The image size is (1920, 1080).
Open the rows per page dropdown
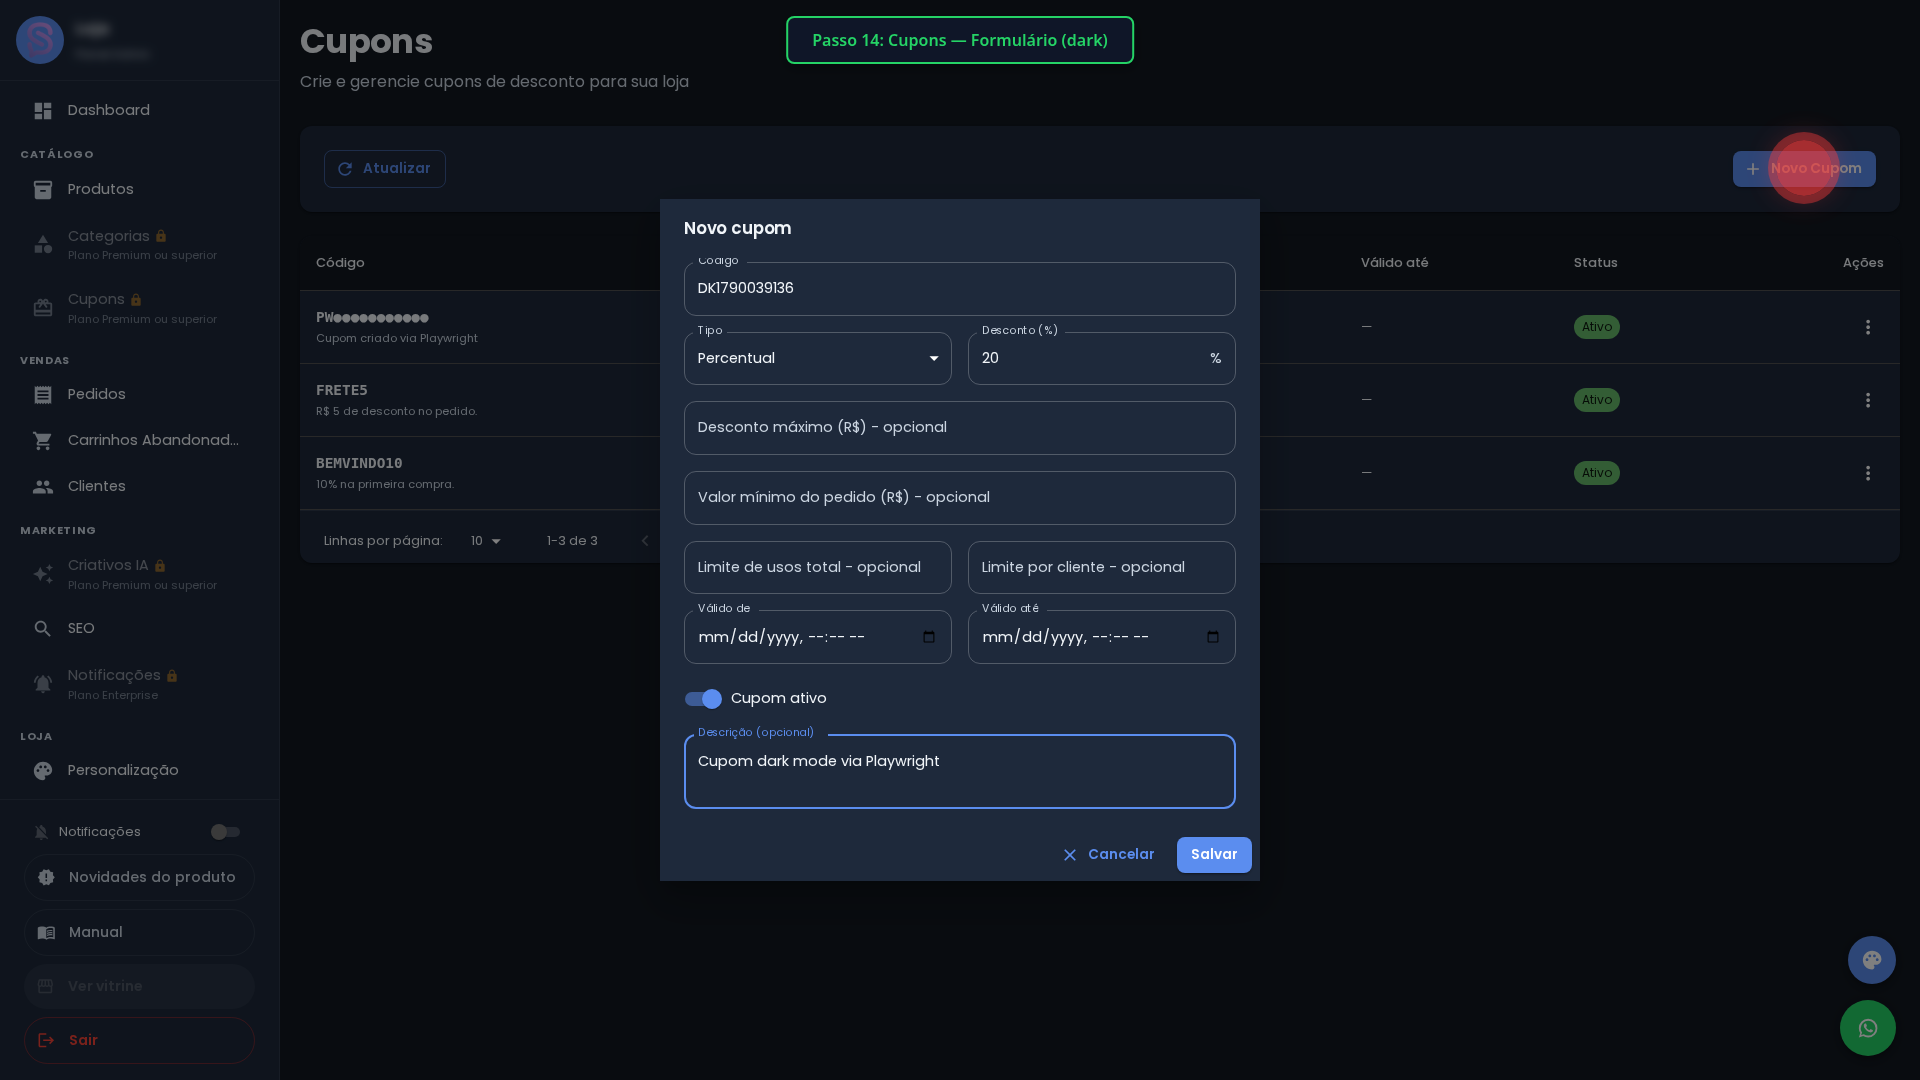pyautogui.click(x=486, y=541)
